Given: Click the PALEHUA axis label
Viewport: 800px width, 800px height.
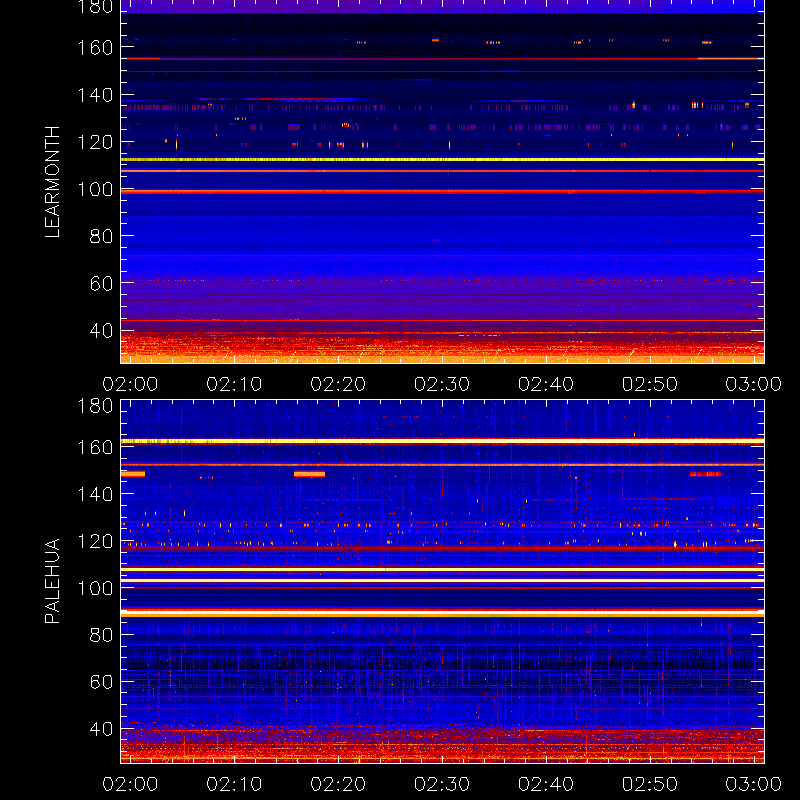Looking at the screenshot, I should pyautogui.click(x=53, y=581).
